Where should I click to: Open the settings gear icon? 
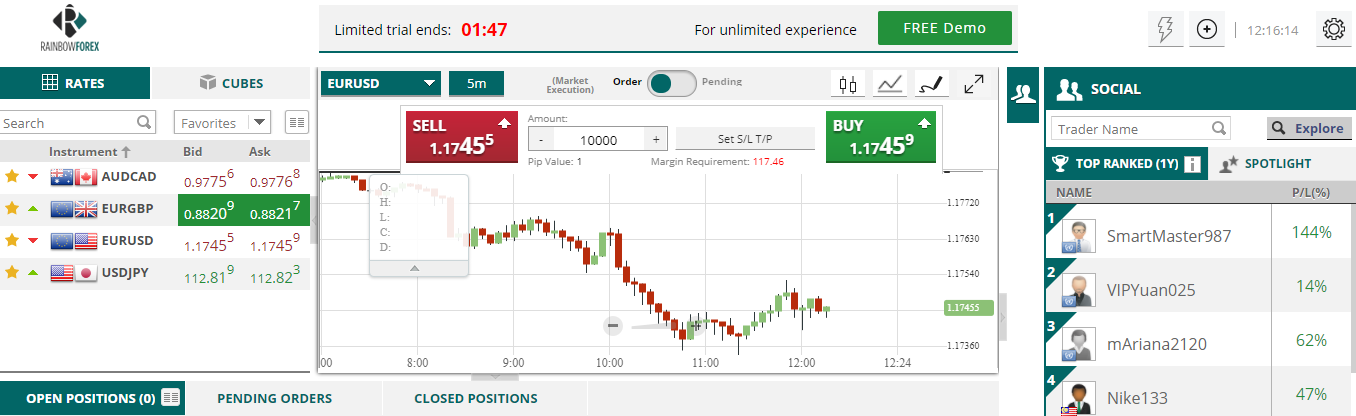1332,30
